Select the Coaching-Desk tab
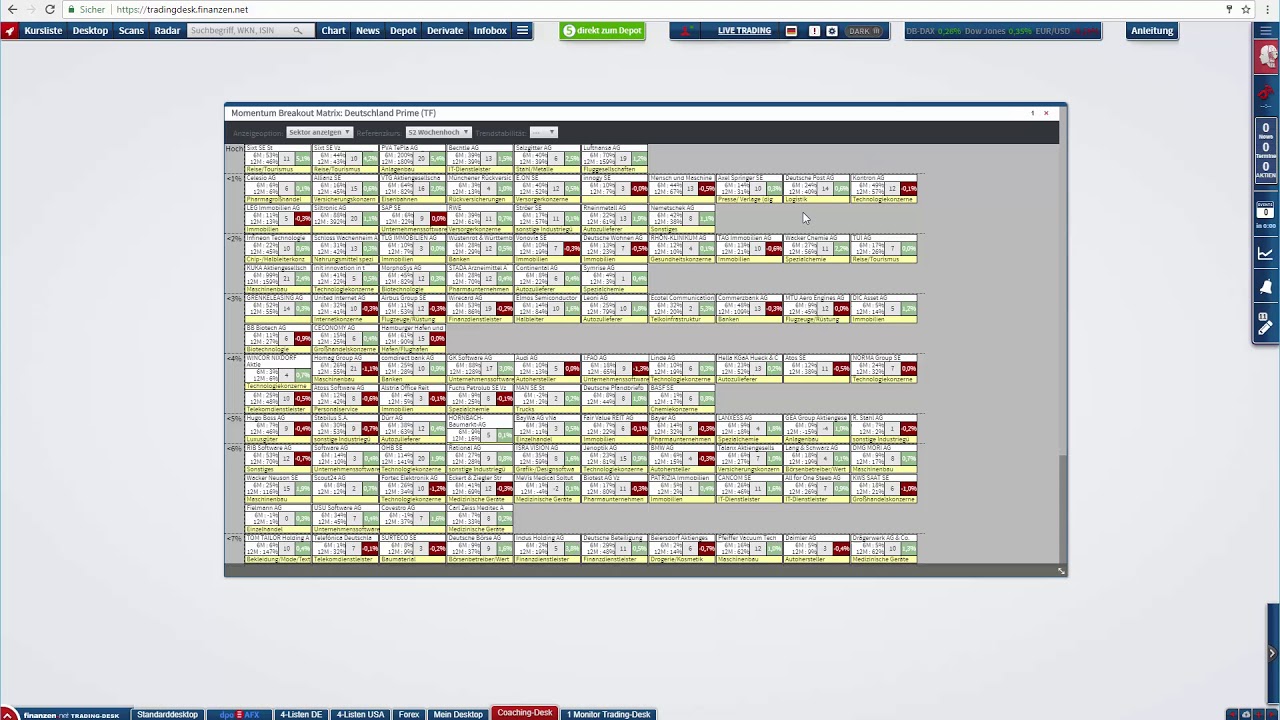 525,713
